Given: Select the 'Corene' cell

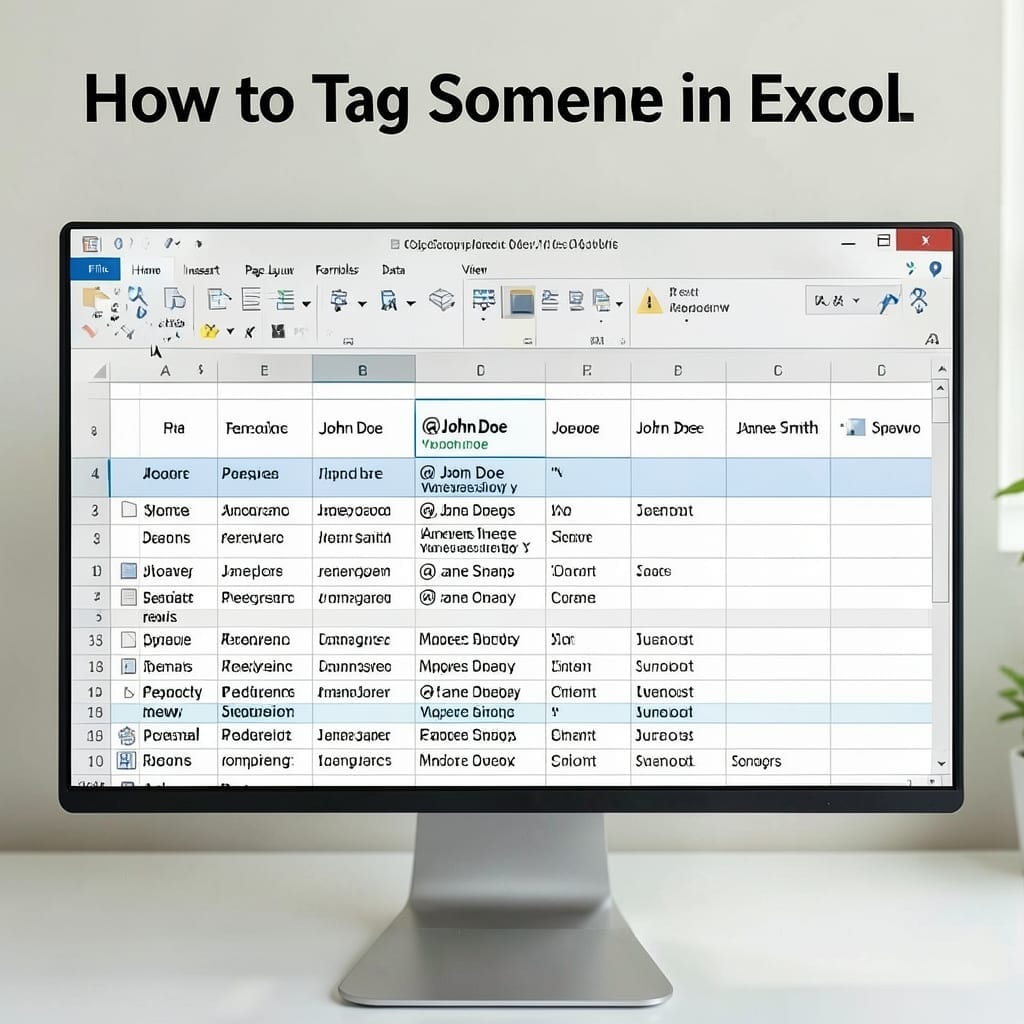Looking at the screenshot, I should pos(588,598).
